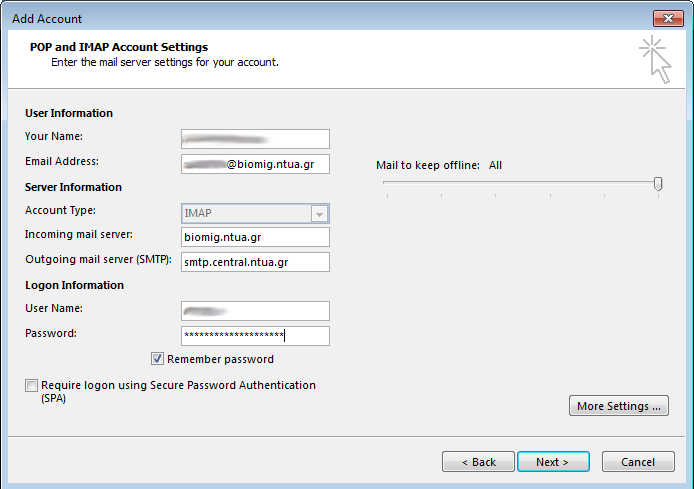This screenshot has width=694, height=489.
Task: Grab the Mail to keep offline slider handle
Action: (658, 183)
